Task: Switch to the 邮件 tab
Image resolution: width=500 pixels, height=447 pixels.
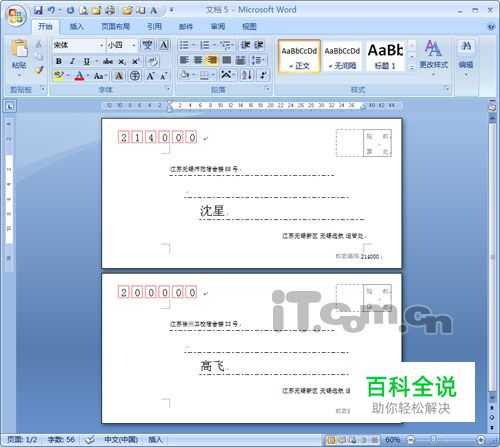Action: coord(186,27)
